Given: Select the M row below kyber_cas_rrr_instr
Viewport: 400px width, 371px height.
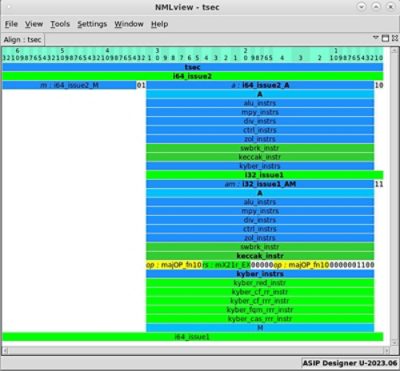Looking at the screenshot, I should 260,328.
